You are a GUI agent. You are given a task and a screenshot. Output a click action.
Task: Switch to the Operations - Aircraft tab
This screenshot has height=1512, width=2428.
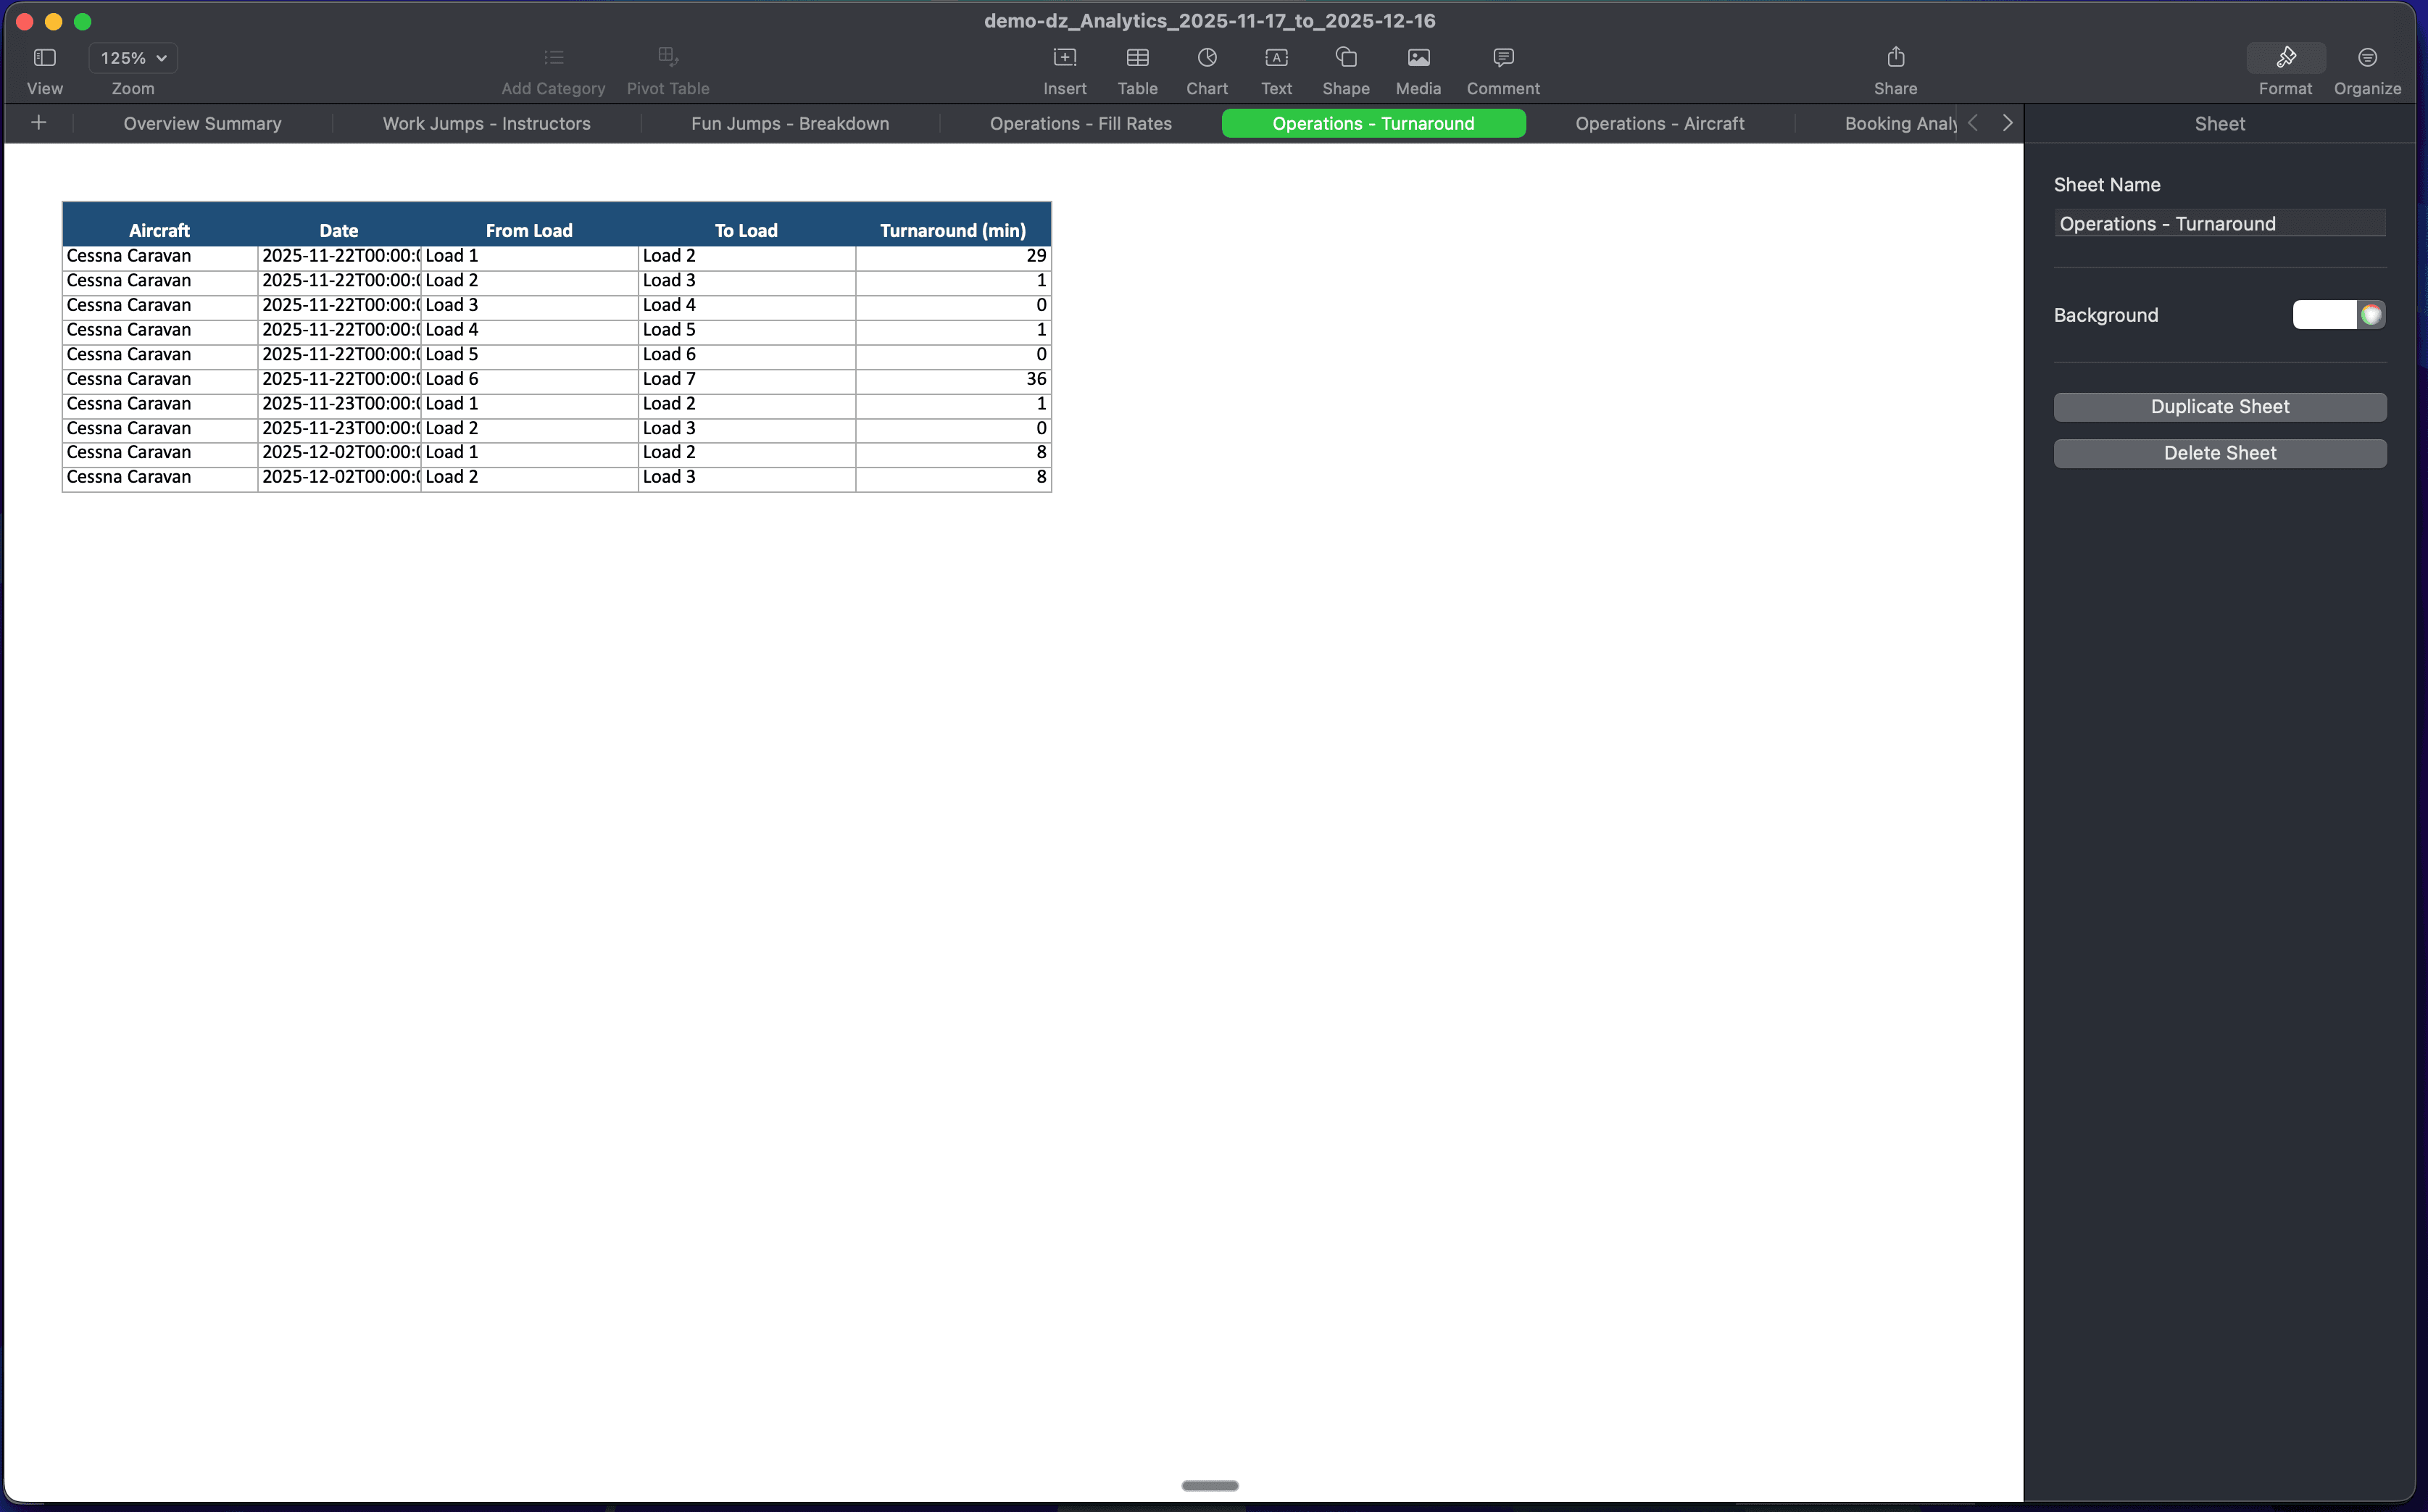[x=1659, y=123]
